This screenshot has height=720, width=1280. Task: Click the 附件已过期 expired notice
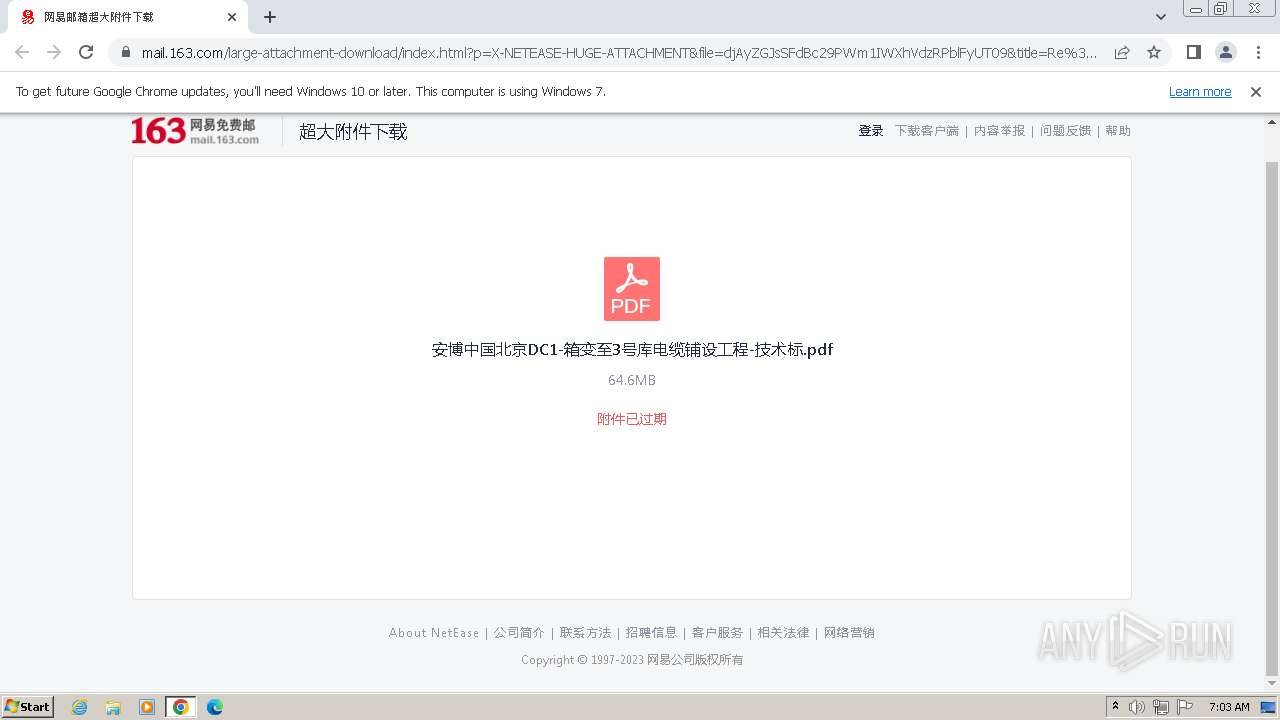[x=632, y=419]
